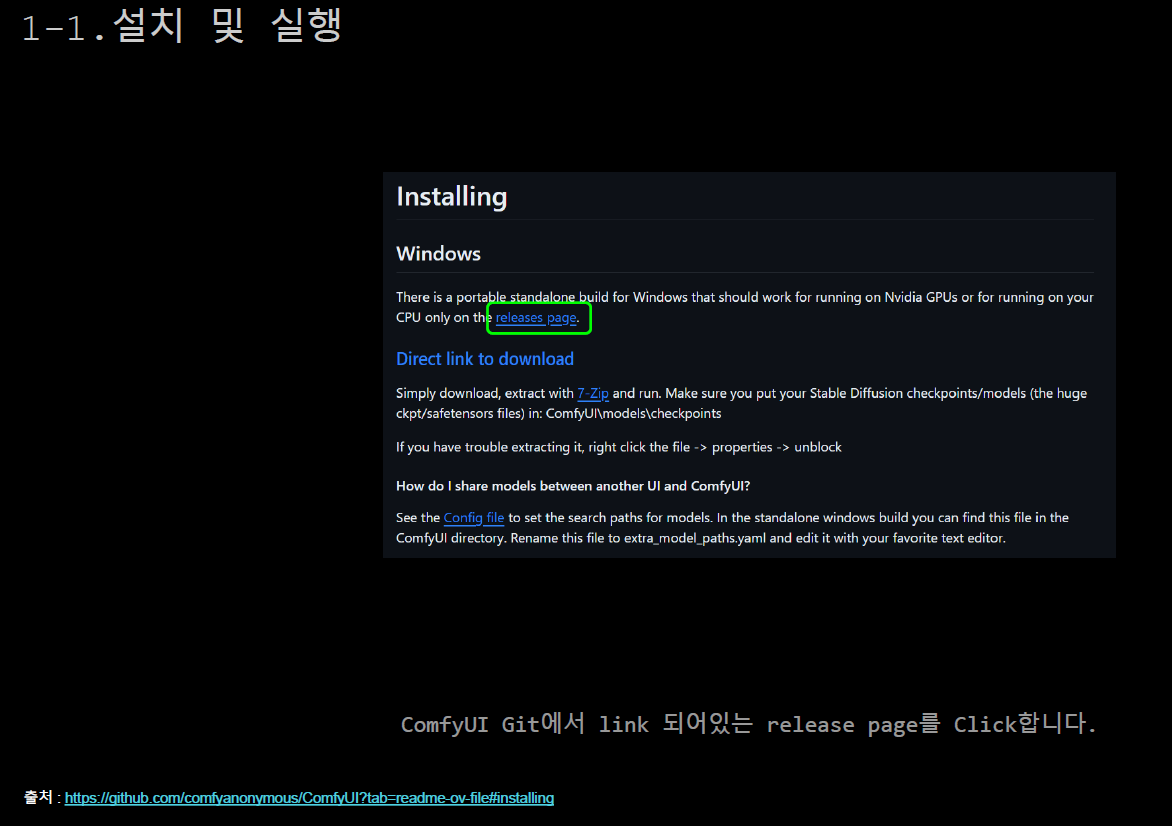Screen dimensions: 1172x826
Task: Click the Installing heading
Action: pos(451,197)
